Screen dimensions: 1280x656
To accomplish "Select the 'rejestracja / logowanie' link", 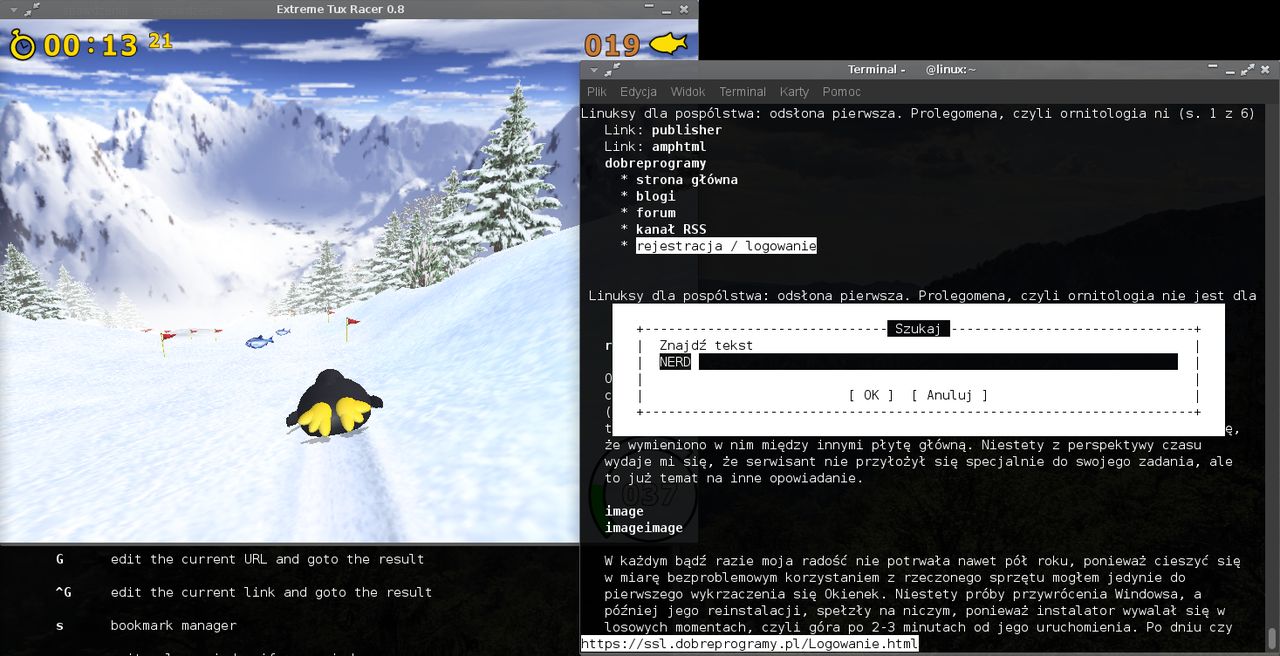I will [x=726, y=246].
